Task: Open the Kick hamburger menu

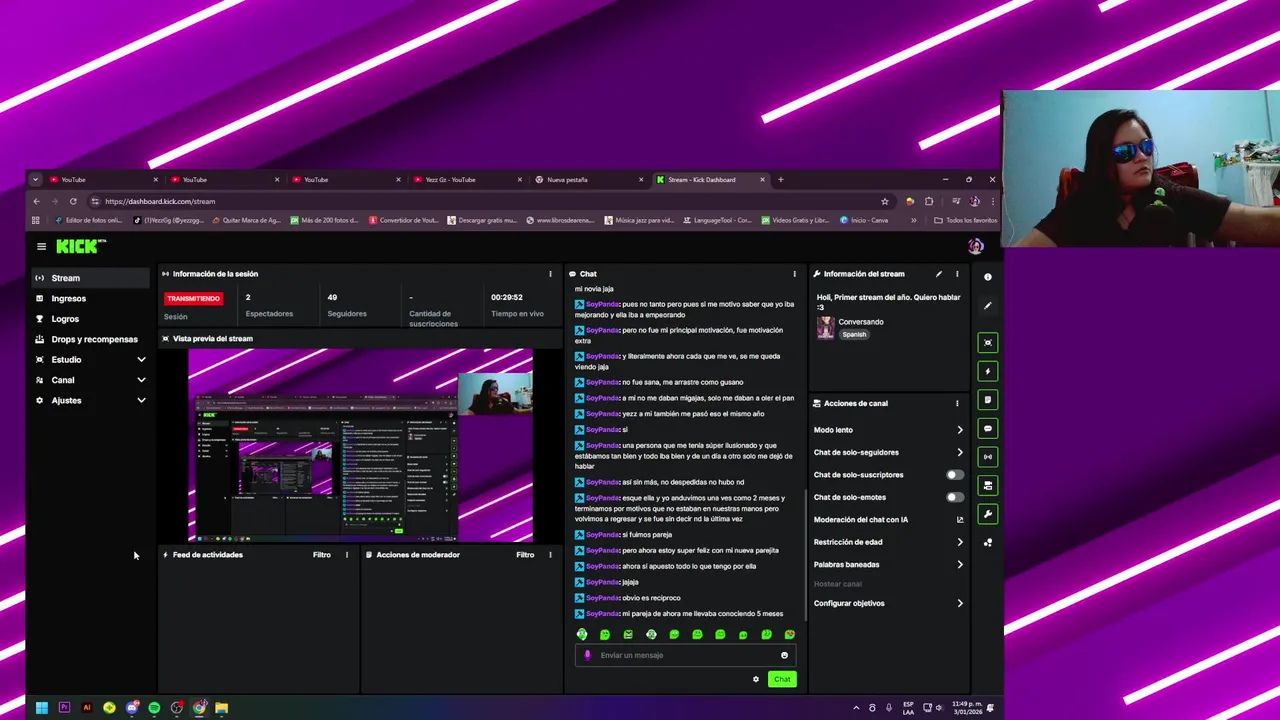Action: [41, 246]
